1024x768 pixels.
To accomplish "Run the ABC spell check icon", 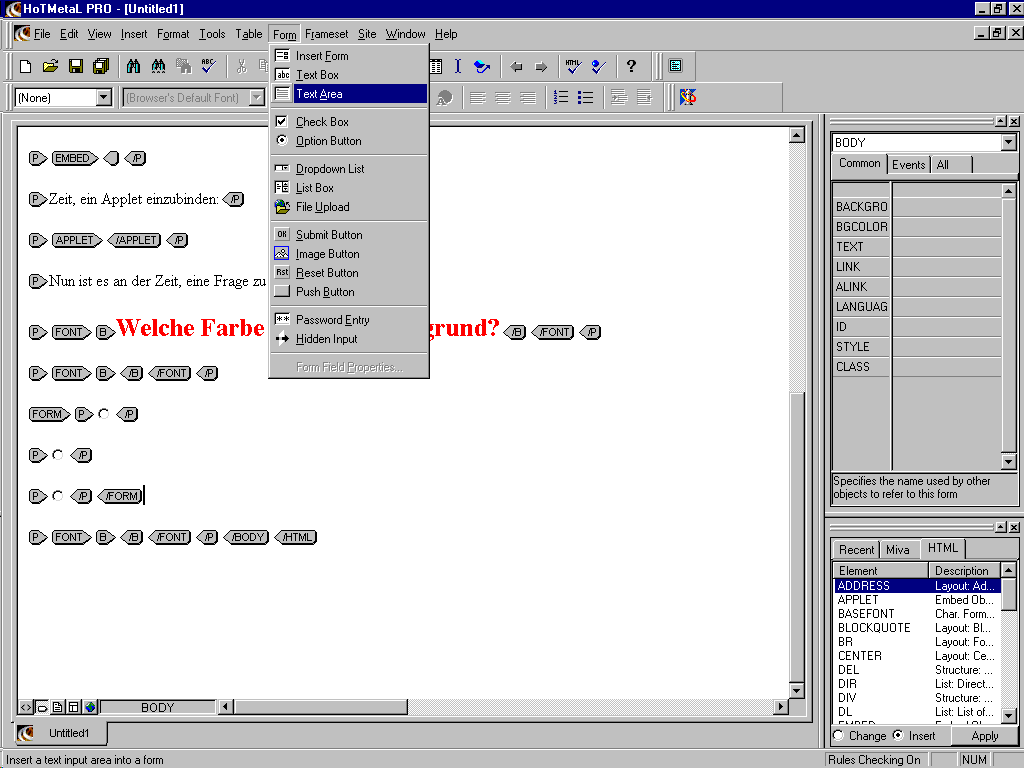I will 208,67.
